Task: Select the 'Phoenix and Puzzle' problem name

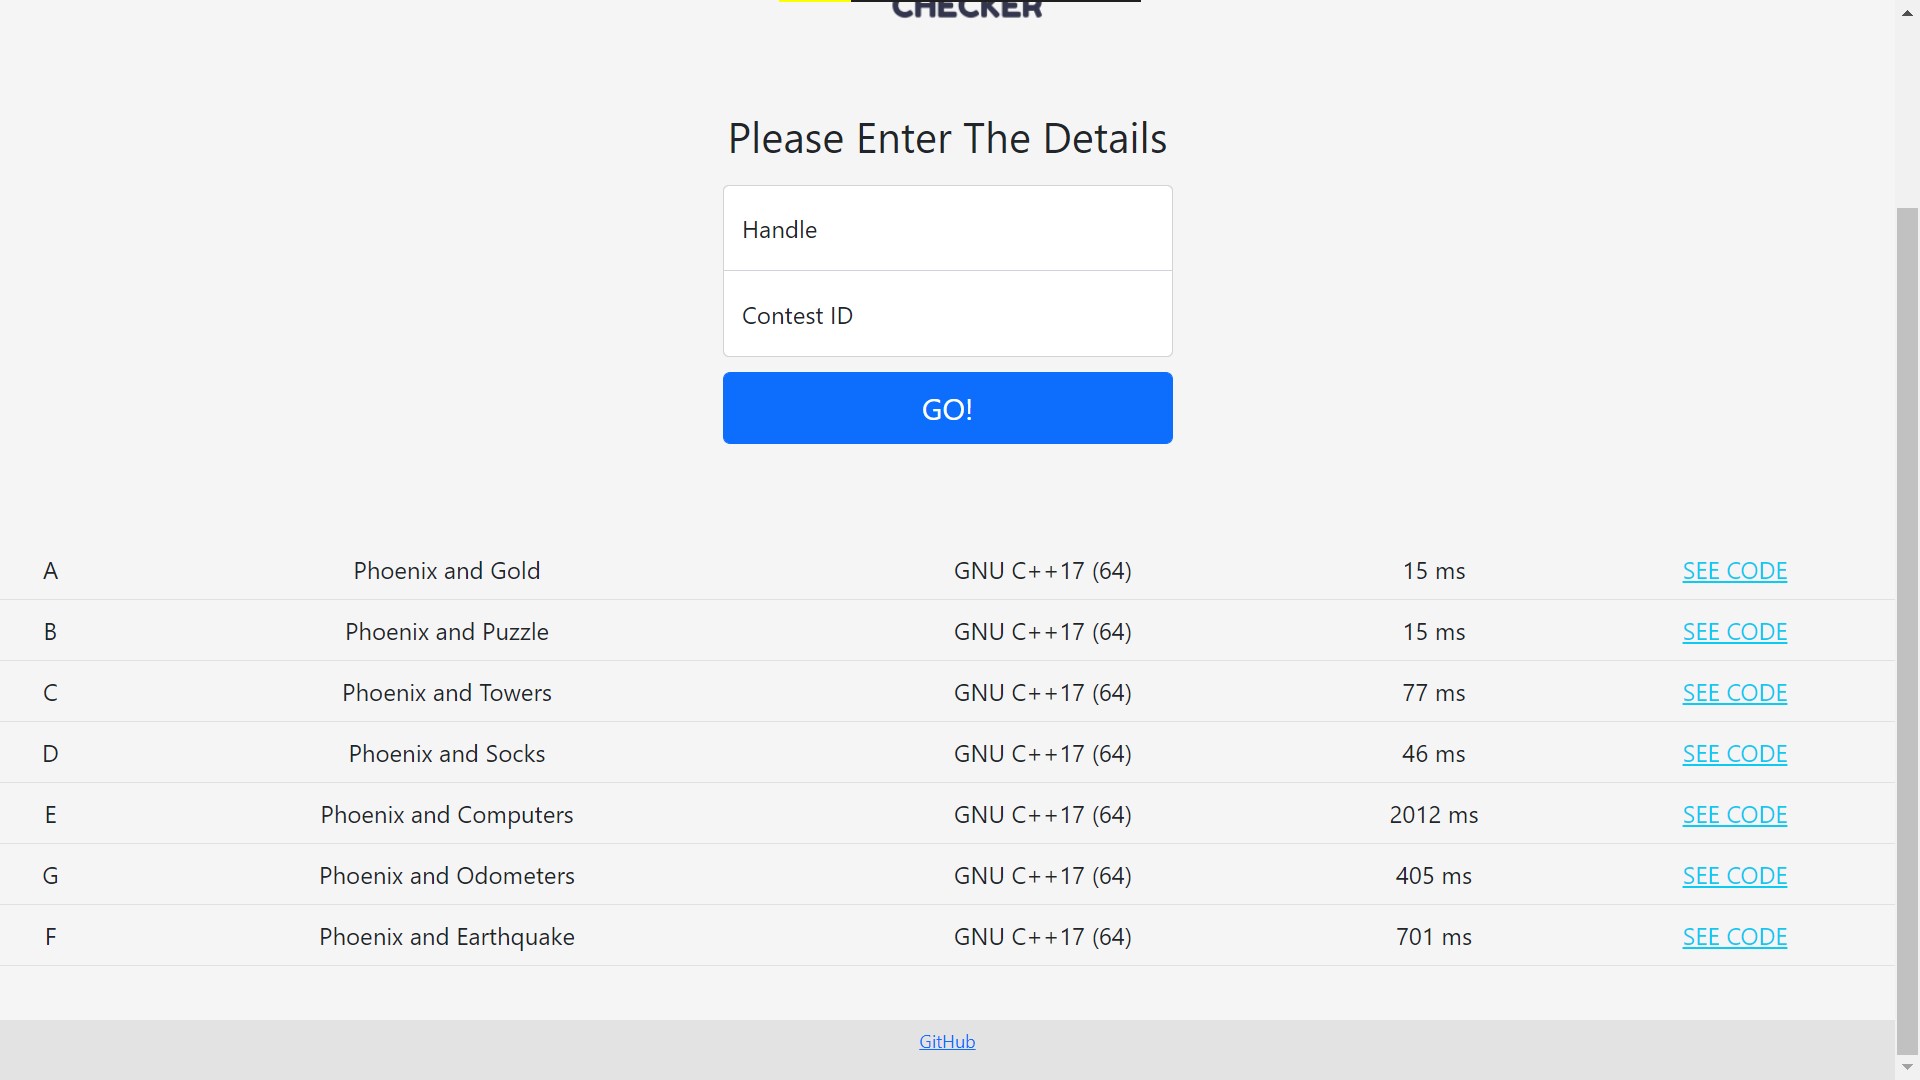Action: tap(447, 632)
